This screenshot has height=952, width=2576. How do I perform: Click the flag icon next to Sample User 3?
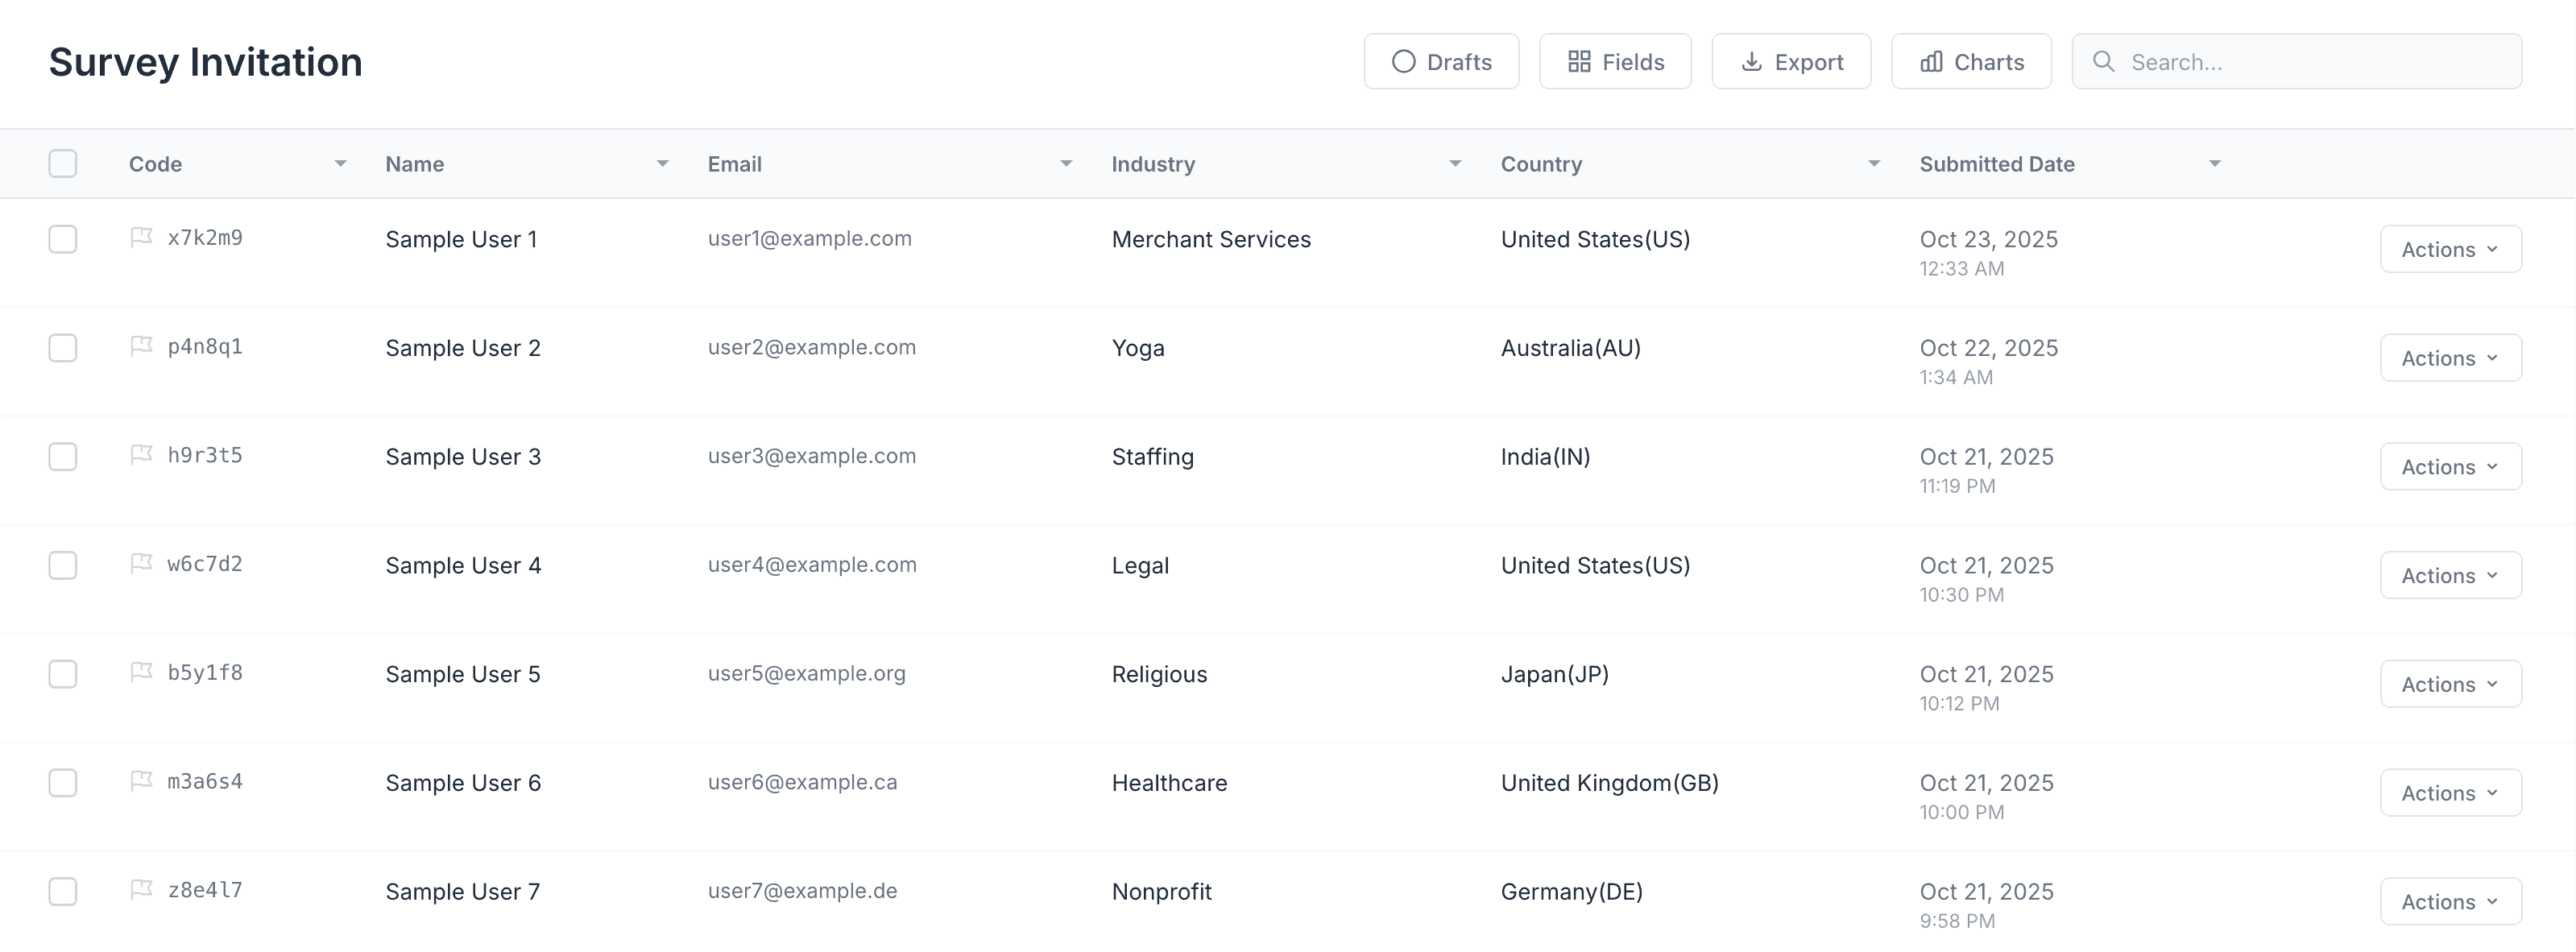point(141,454)
